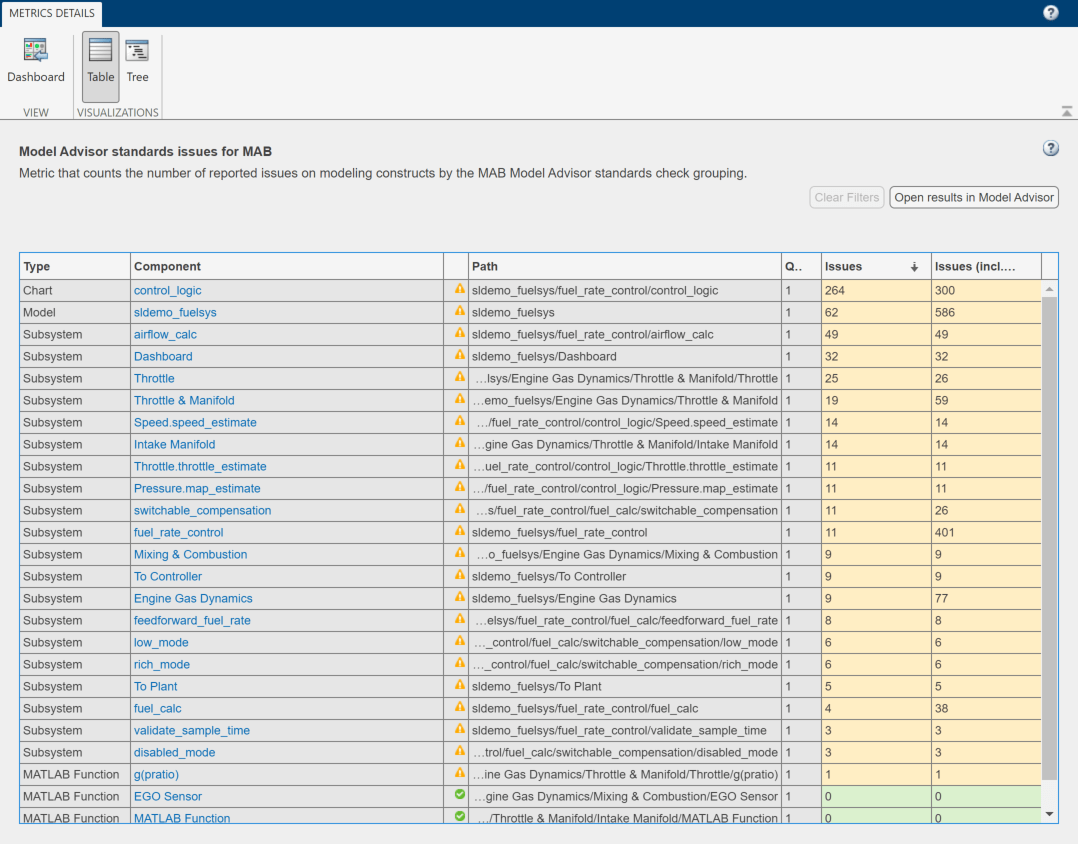This screenshot has height=844, width=1078.
Task: Click warning icon for control_logic row
Action: (x=460, y=289)
